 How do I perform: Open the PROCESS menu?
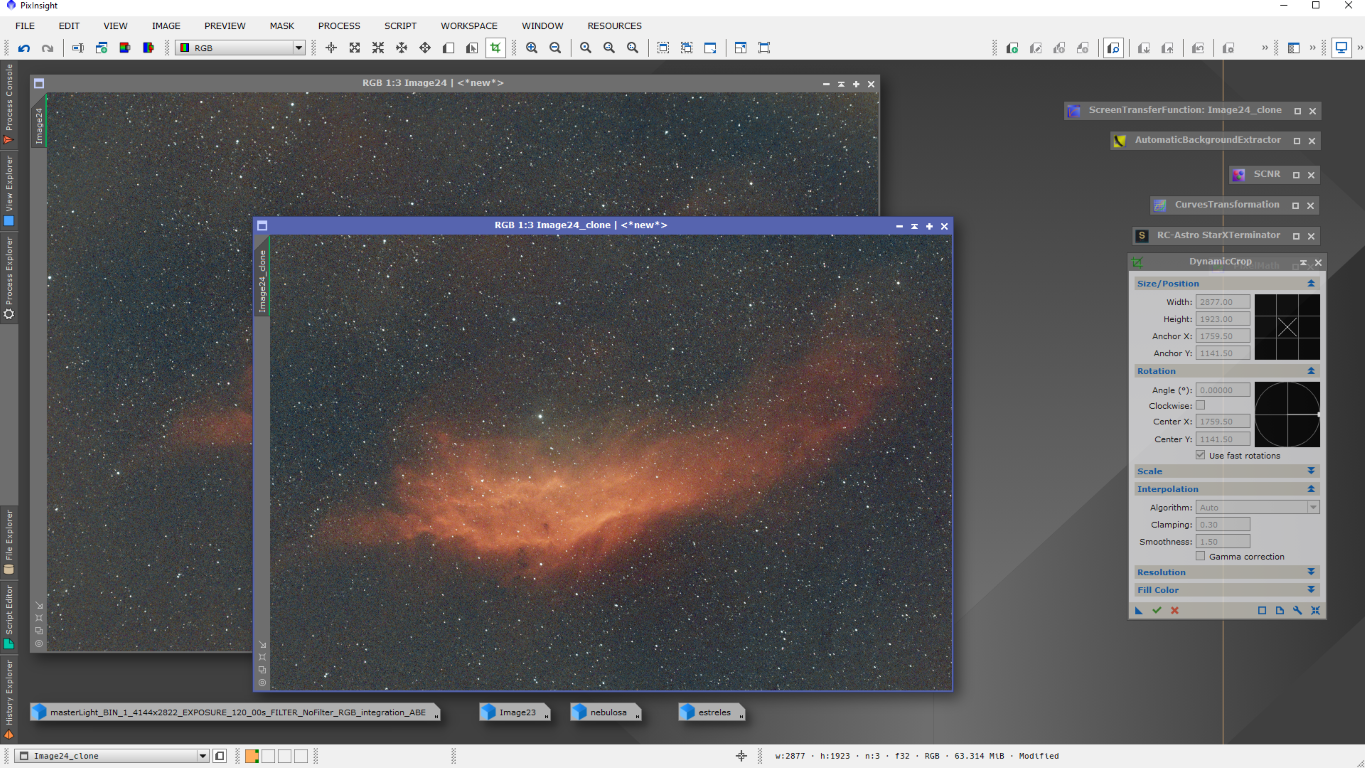click(x=339, y=26)
